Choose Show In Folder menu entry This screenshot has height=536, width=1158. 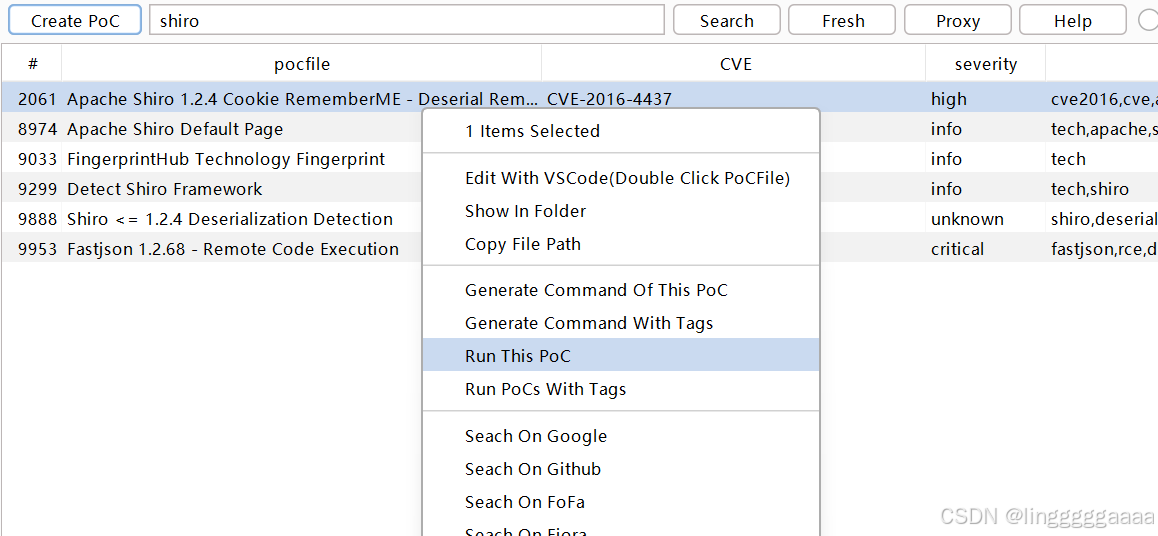(x=621, y=211)
